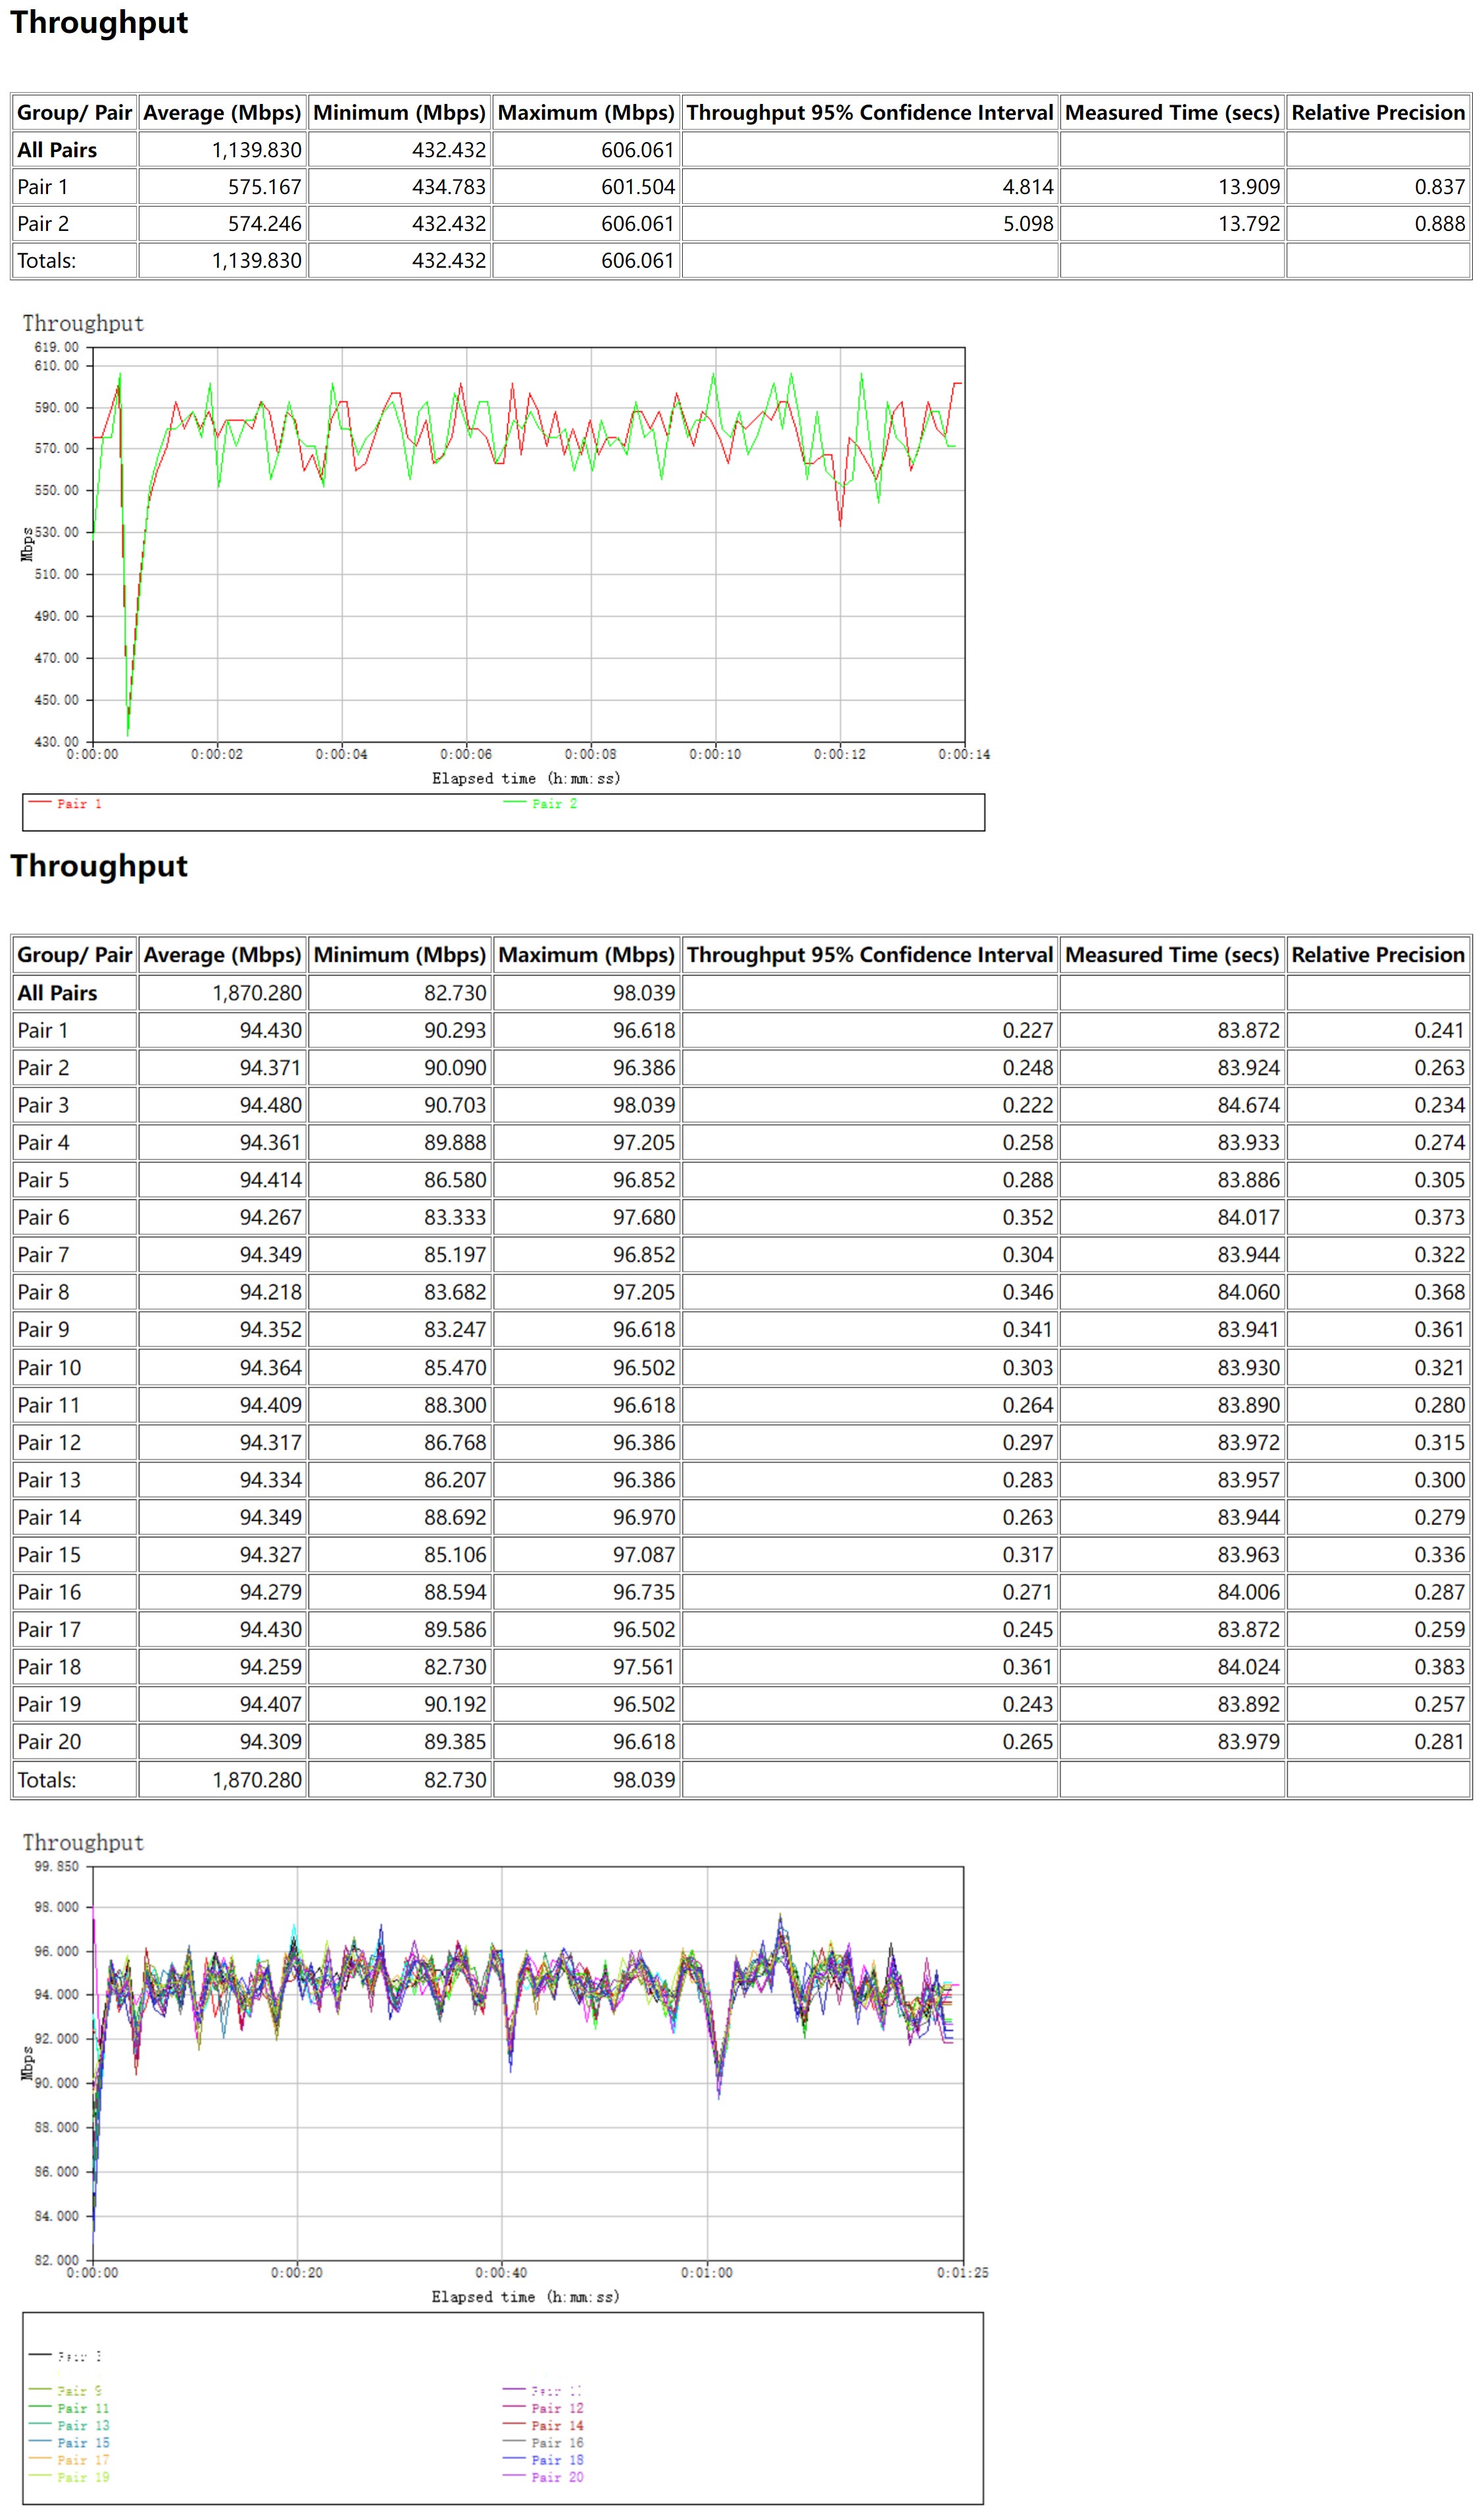Click Pair 18 relative precision 0.383

coord(1440,1668)
